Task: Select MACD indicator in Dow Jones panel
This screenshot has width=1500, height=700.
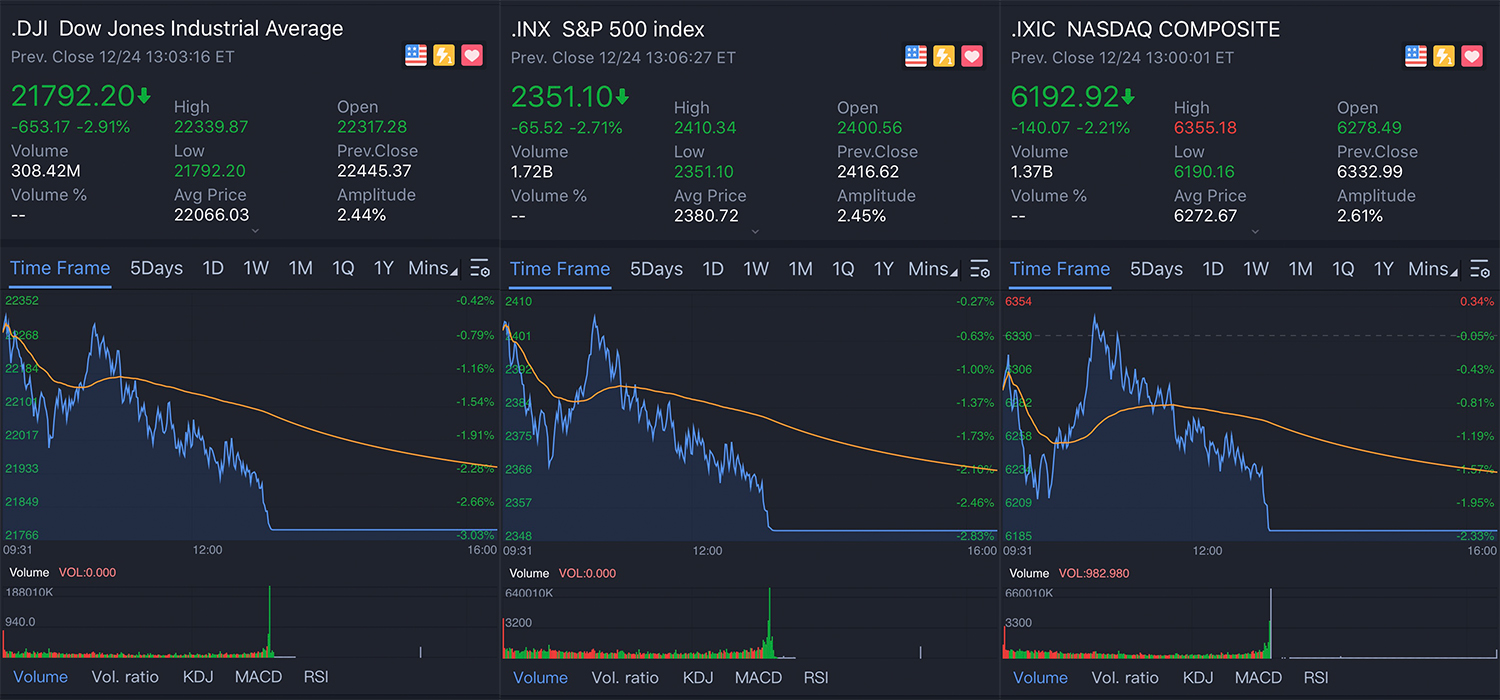Action: point(258,677)
